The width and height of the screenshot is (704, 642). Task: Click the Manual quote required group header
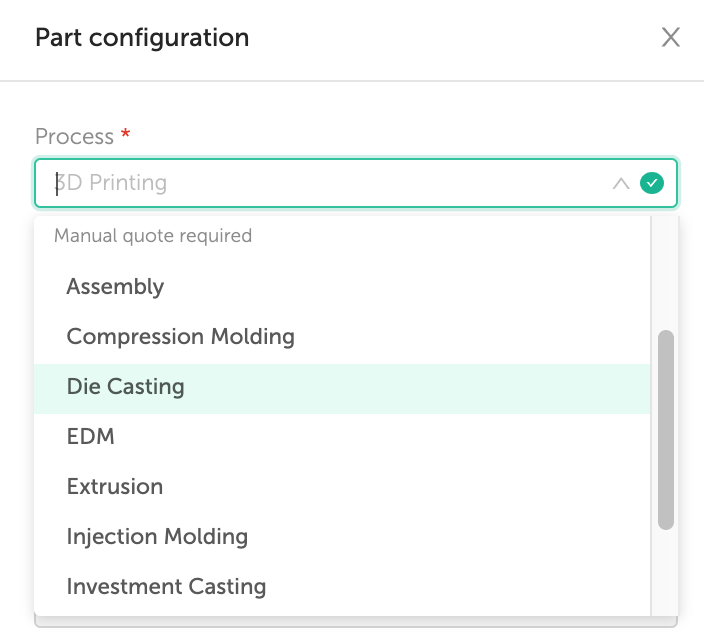(153, 236)
